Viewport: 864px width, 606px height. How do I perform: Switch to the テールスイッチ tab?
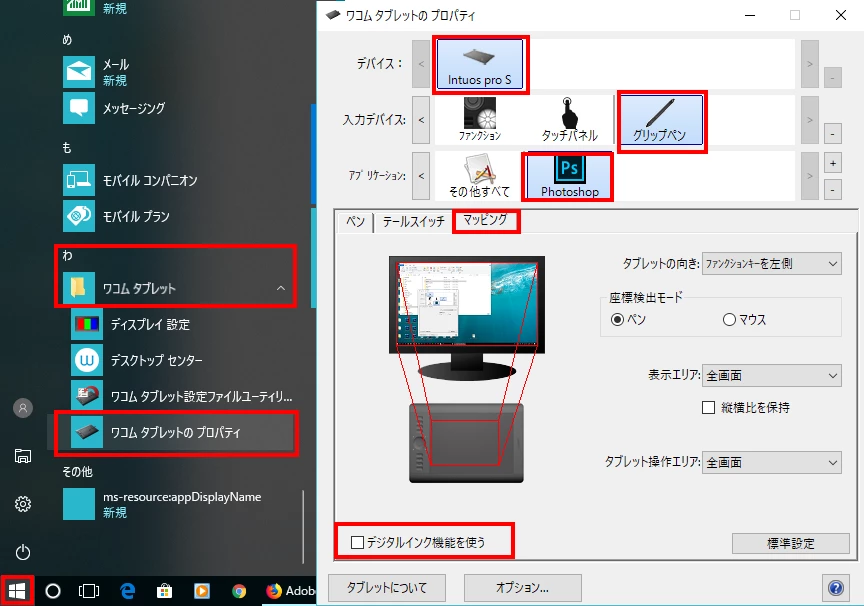click(x=413, y=221)
